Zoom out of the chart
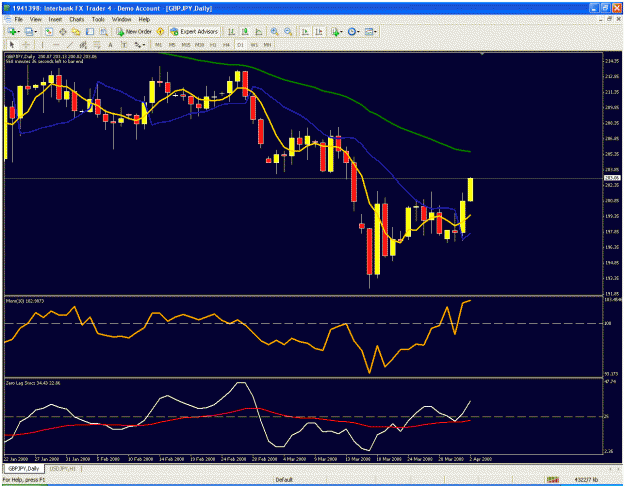Image resolution: width=625 pixels, height=486 pixels. (x=288, y=31)
